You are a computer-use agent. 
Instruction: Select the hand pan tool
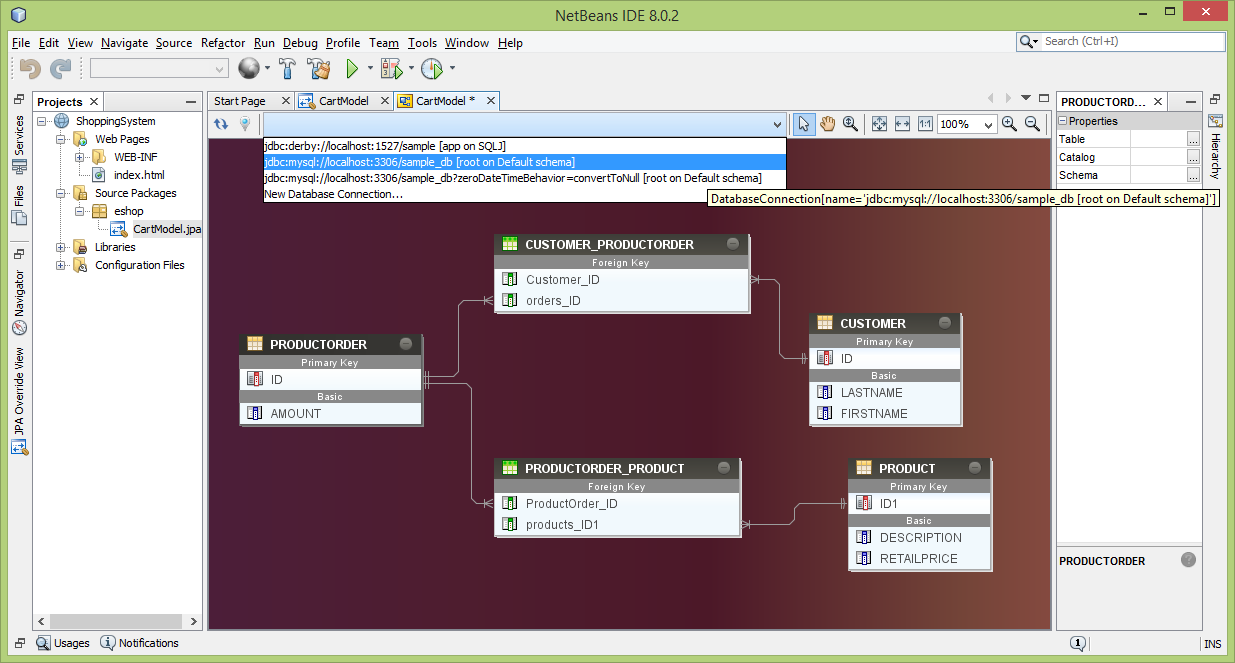click(827, 124)
